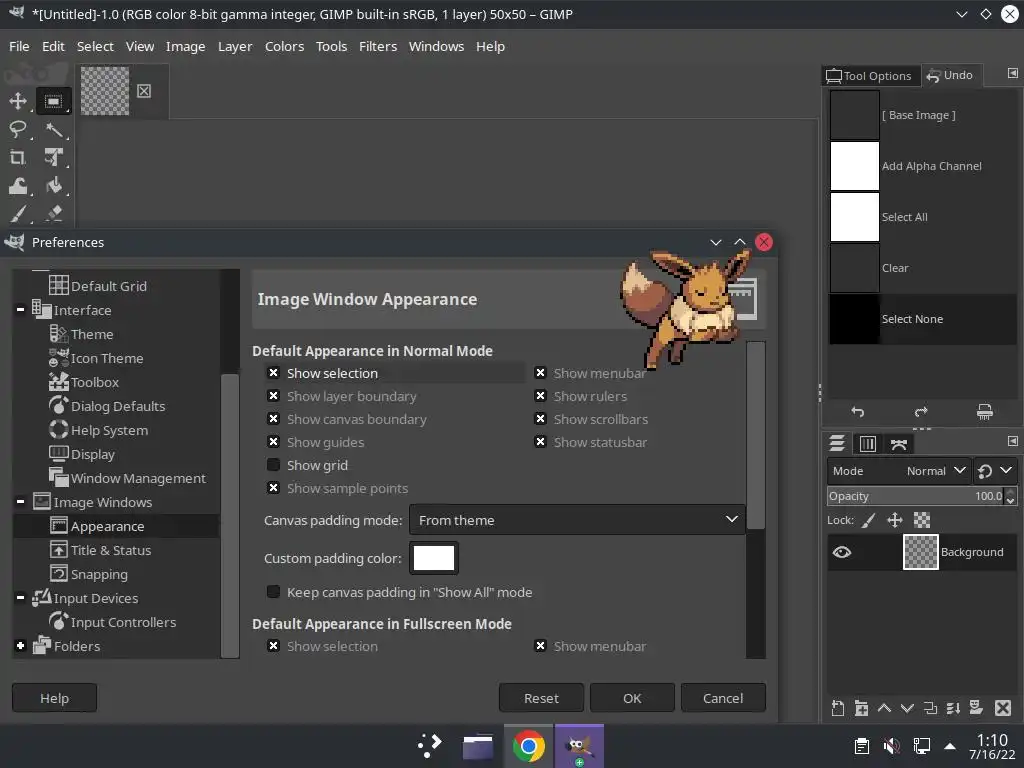Image resolution: width=1024 pixels, height=768 pixels.
Task: Collapse the Interface tree section
Action: click(20, 310)
